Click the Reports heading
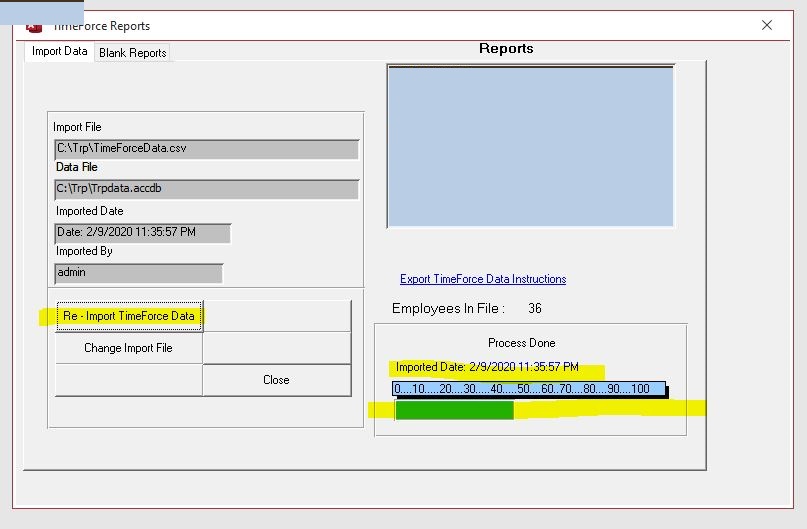The width and height of the screenshot is (807, 529). point(506,48)
